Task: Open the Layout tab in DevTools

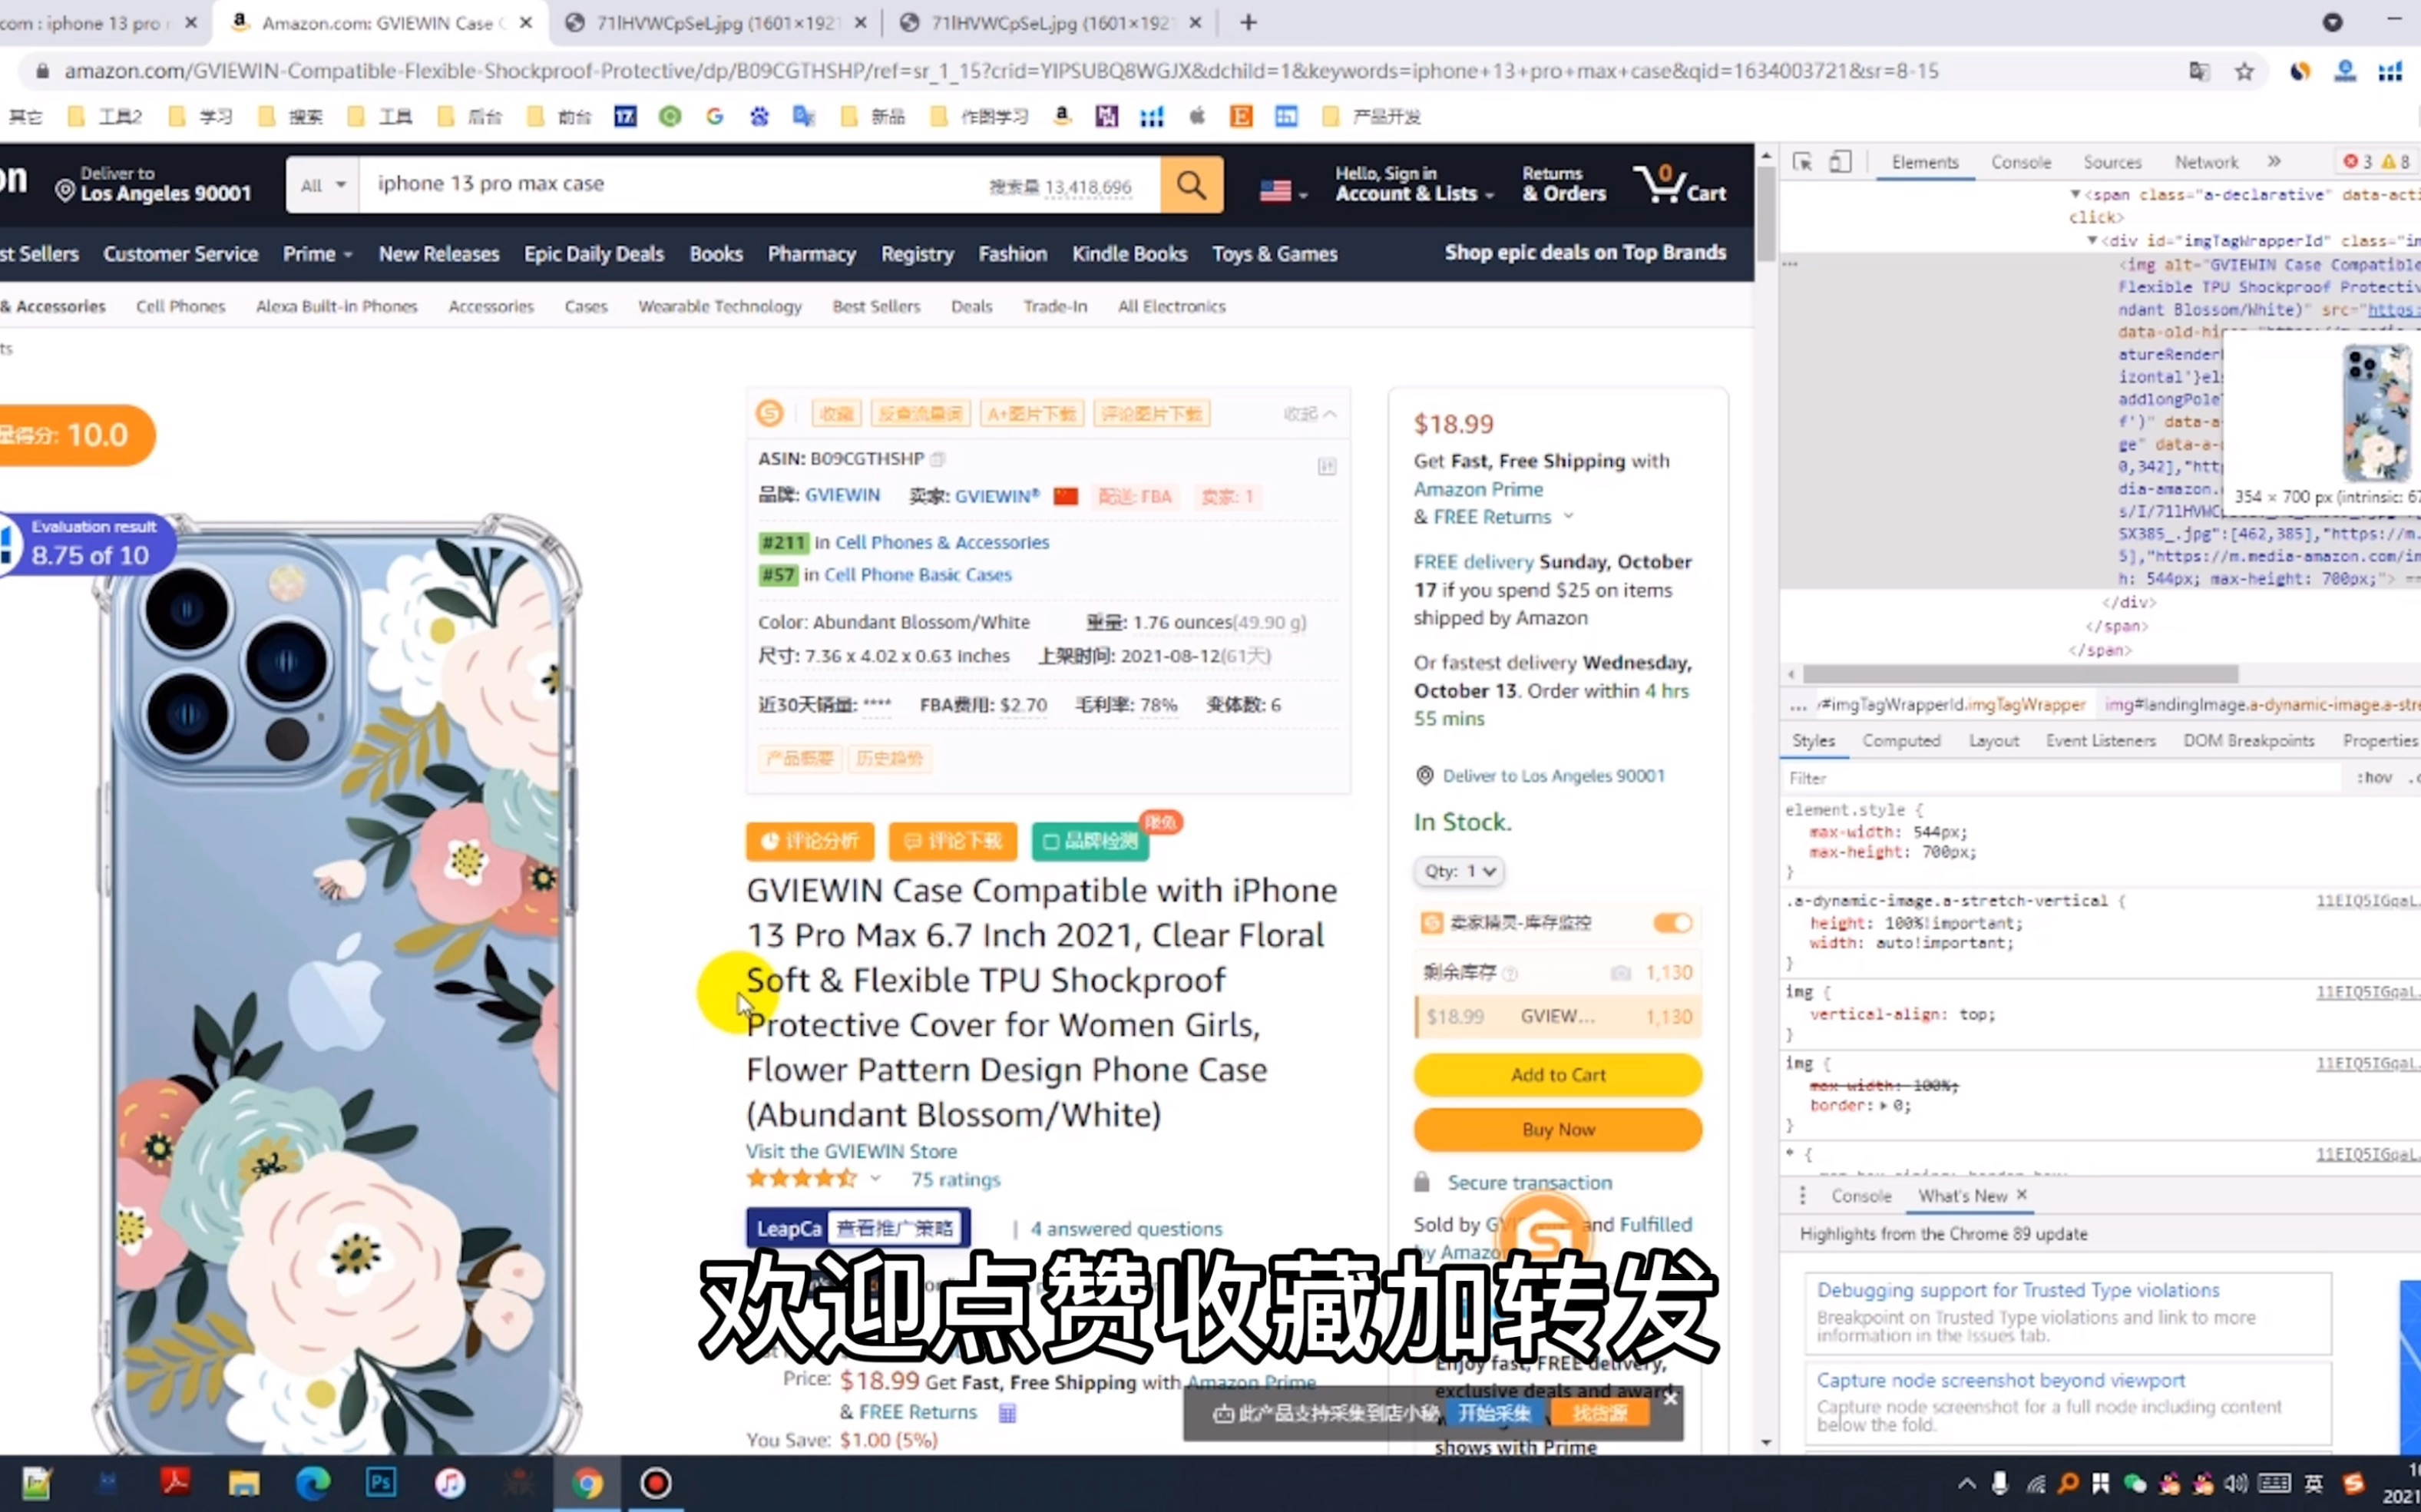Action: (1993, 741)
